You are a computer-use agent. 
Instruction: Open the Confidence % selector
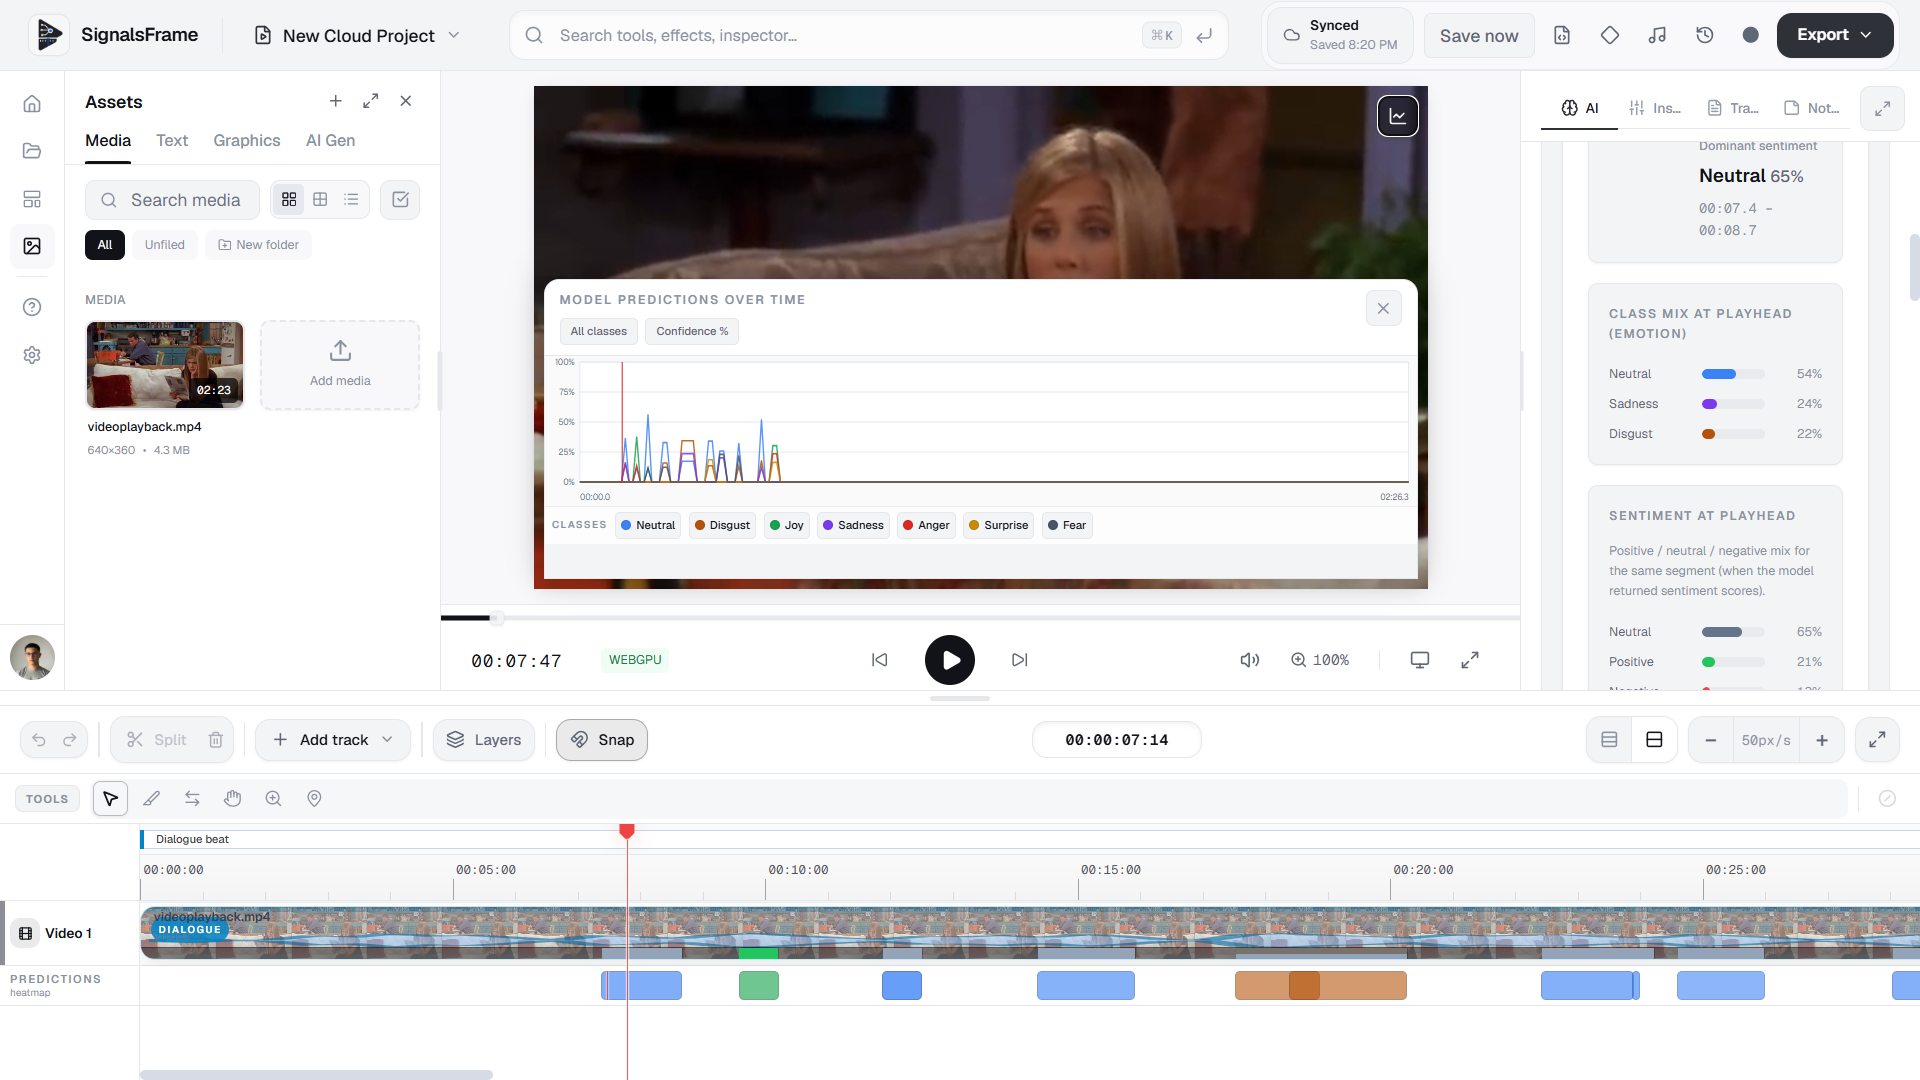point(692,332)
